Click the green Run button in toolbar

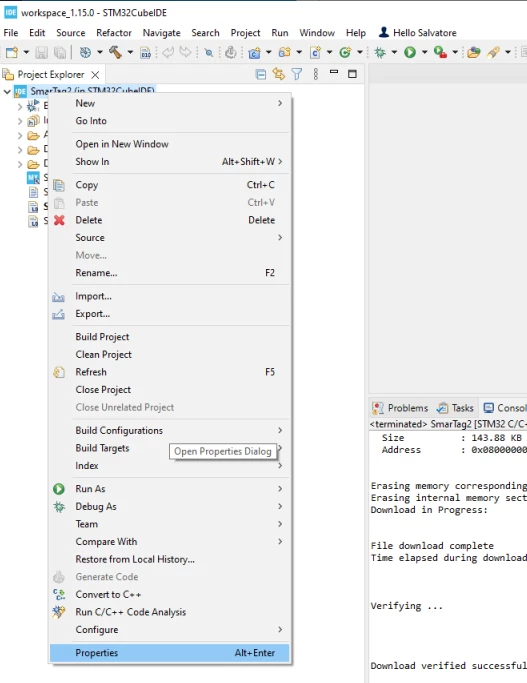[409, 53]
